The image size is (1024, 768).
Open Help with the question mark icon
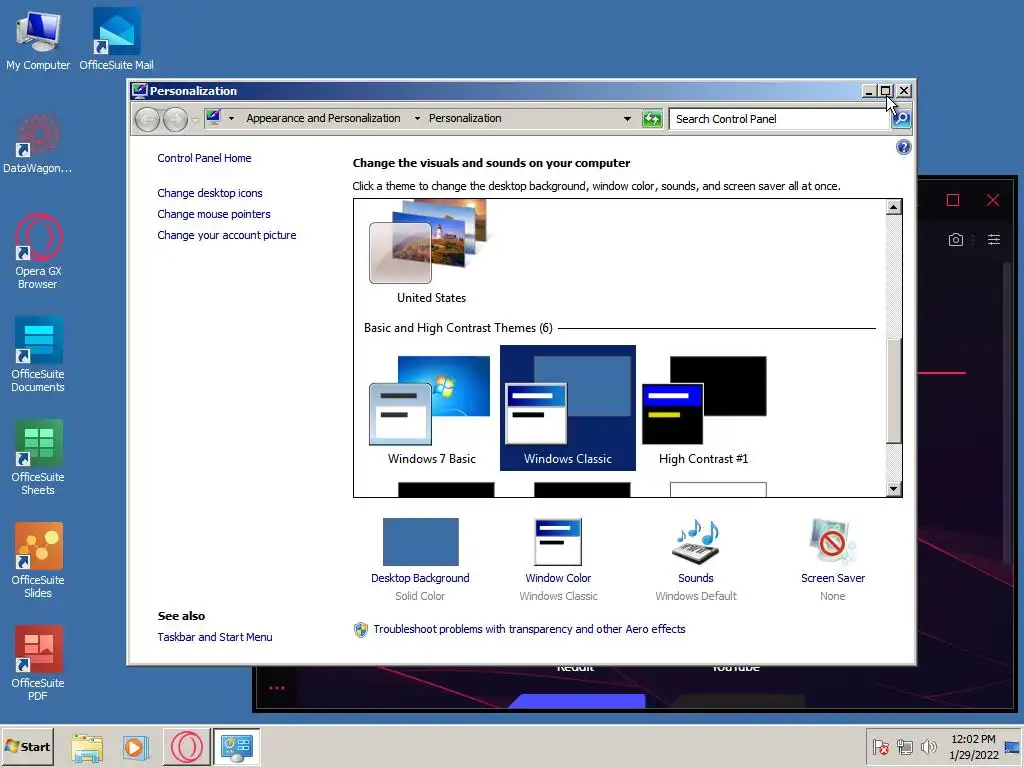[x=903, y=147]
